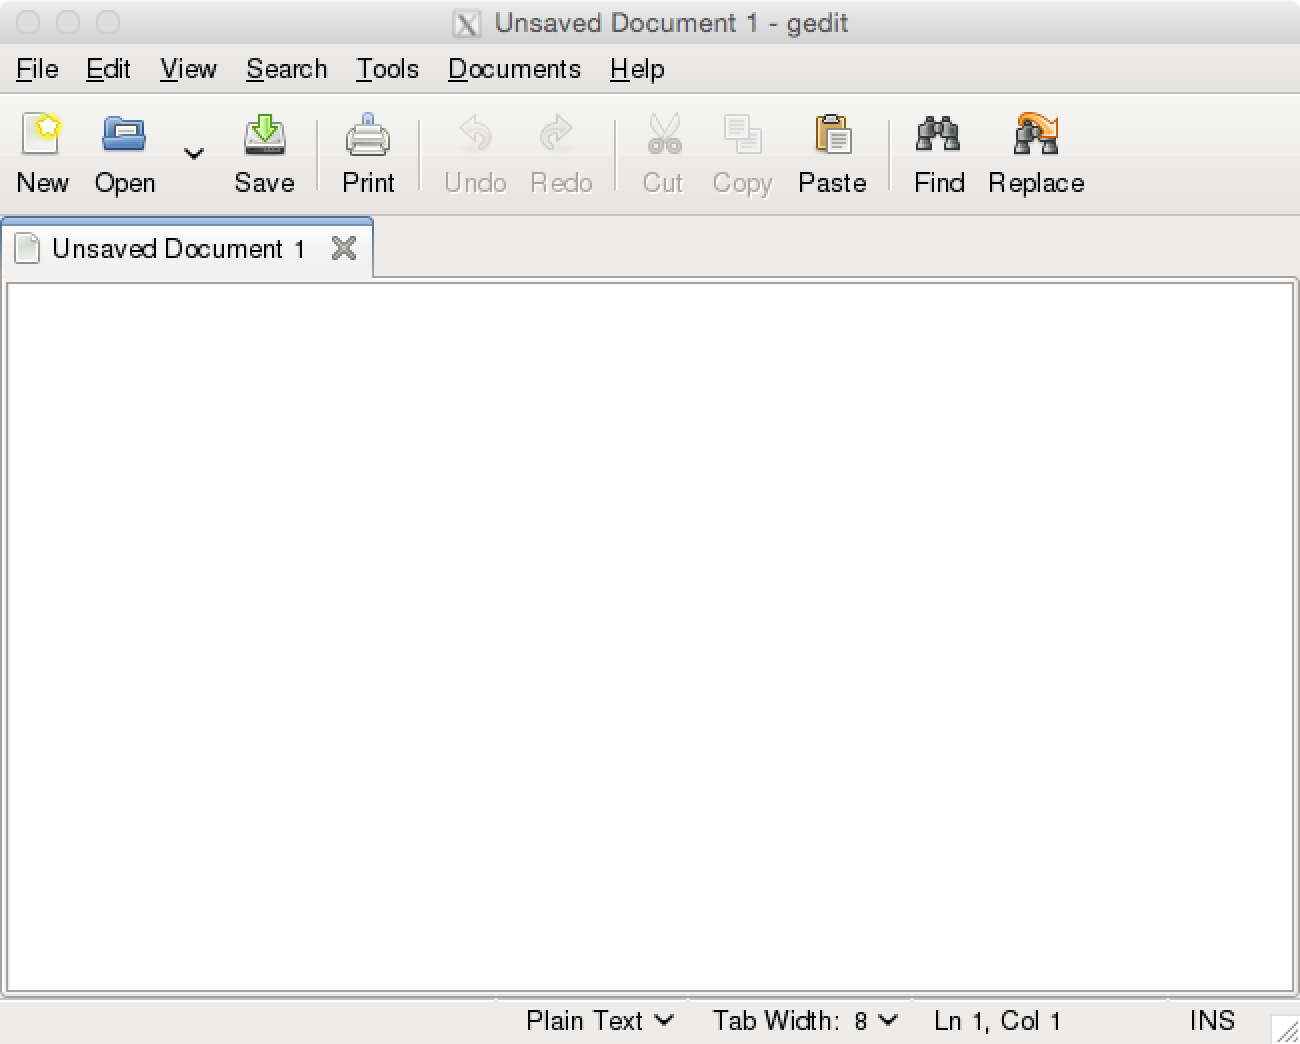Click the Redo arrow icon
The image size is (1300, 1044).
(x=557, y=134)
